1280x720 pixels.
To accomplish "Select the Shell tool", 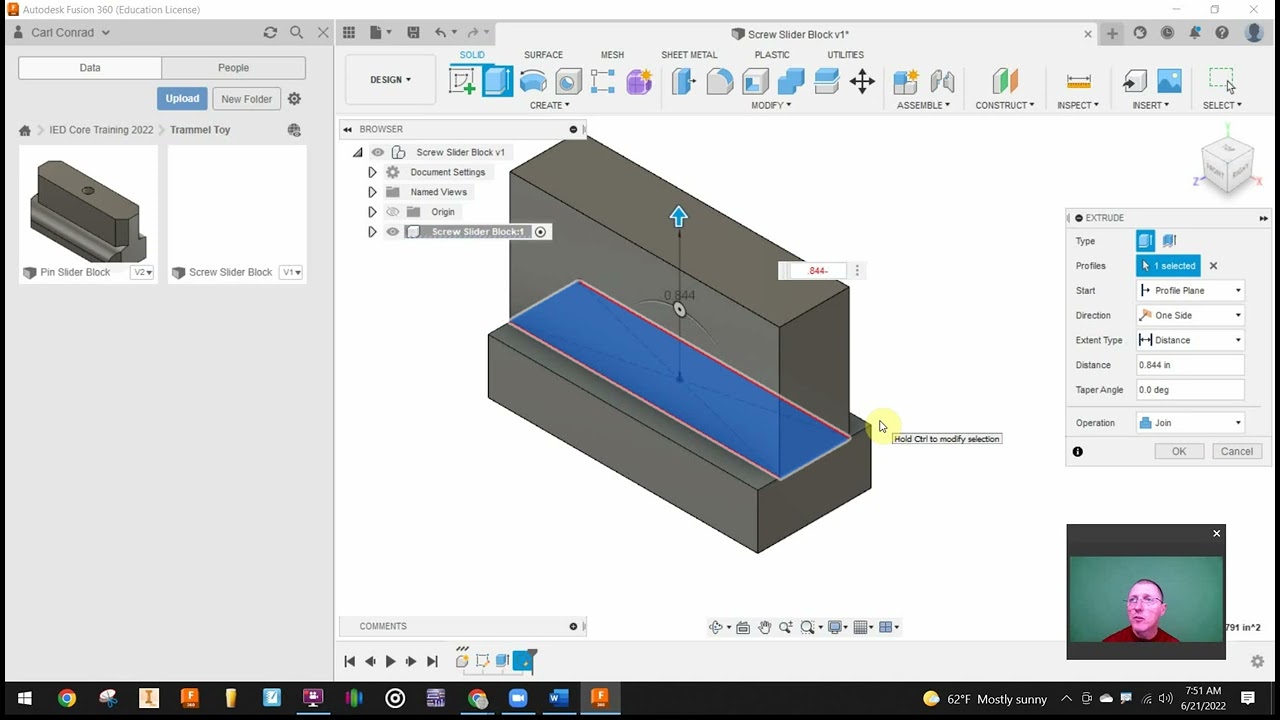I will [x=755, y=81].
